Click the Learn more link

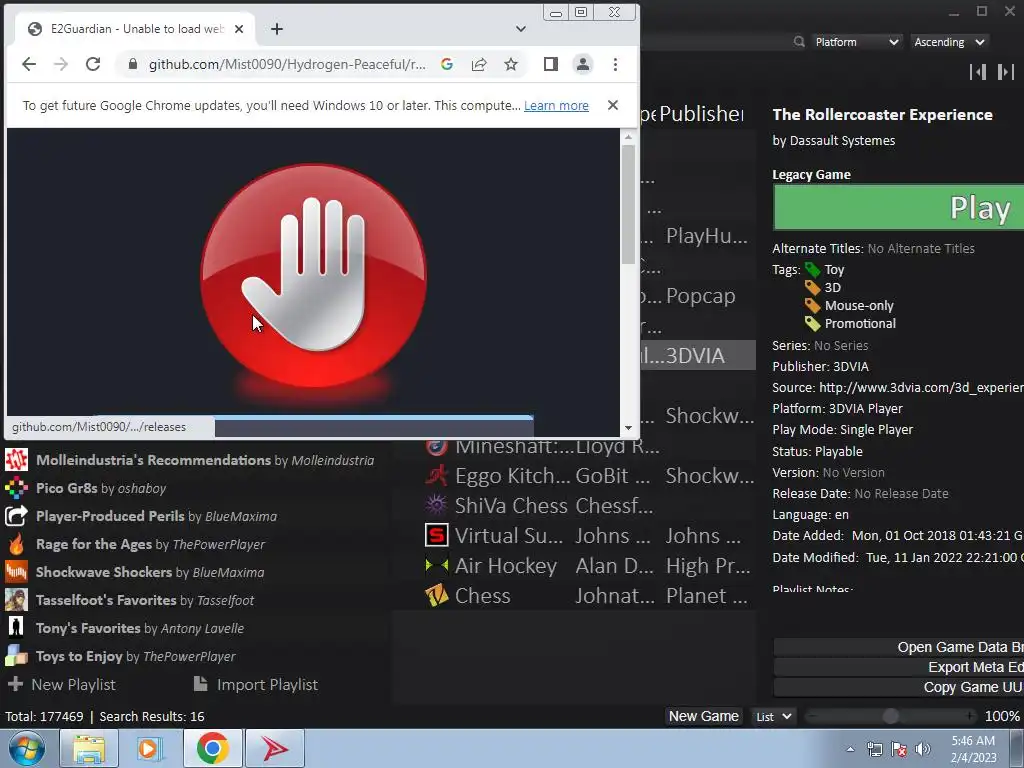tap(556, 105)
